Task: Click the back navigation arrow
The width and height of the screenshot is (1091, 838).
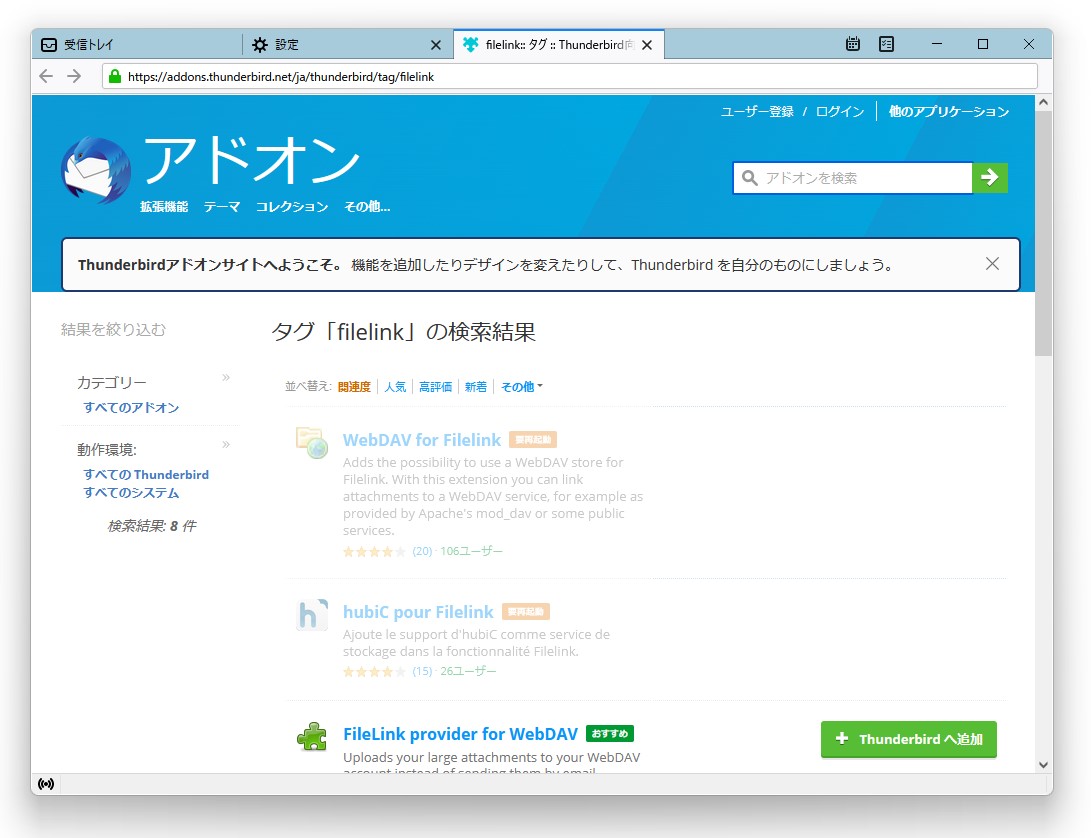Action: 46,75
